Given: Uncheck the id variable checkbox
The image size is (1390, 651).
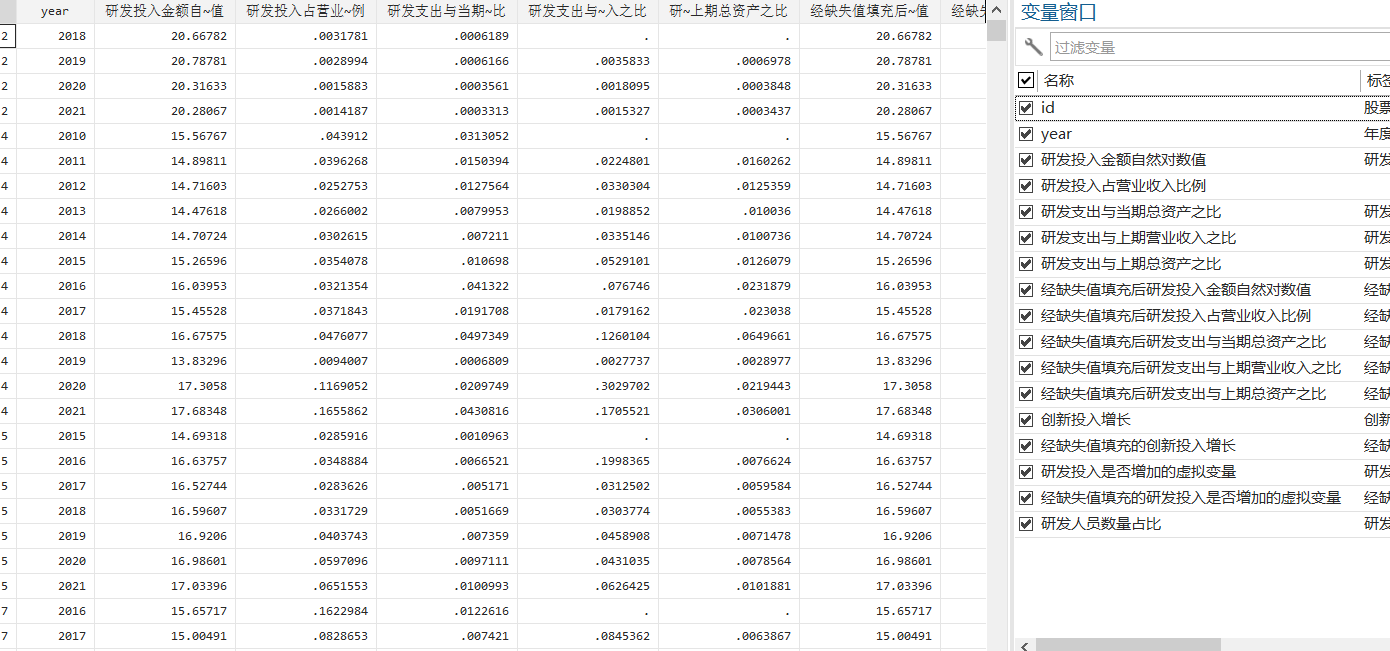Looking at the screenshot, I should coord(1026,108).
